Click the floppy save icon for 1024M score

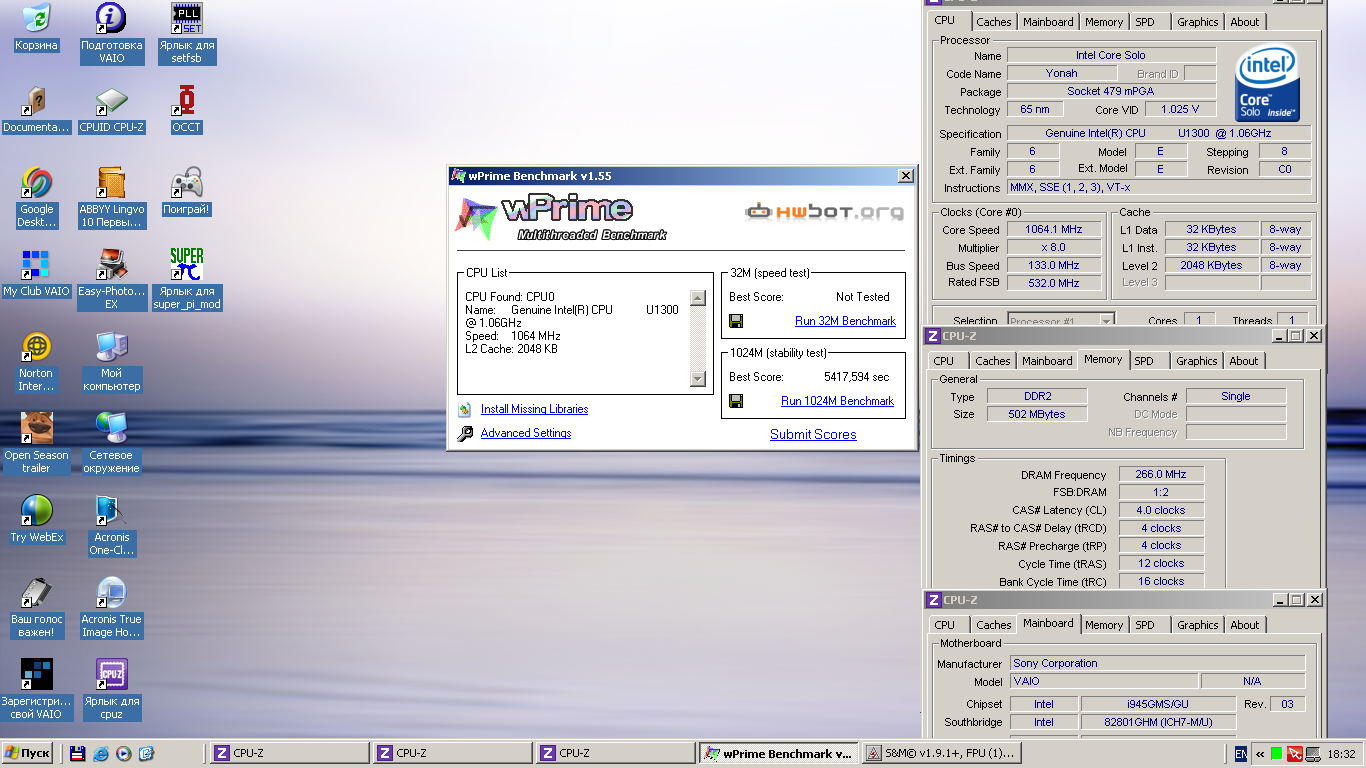point(736,401)
